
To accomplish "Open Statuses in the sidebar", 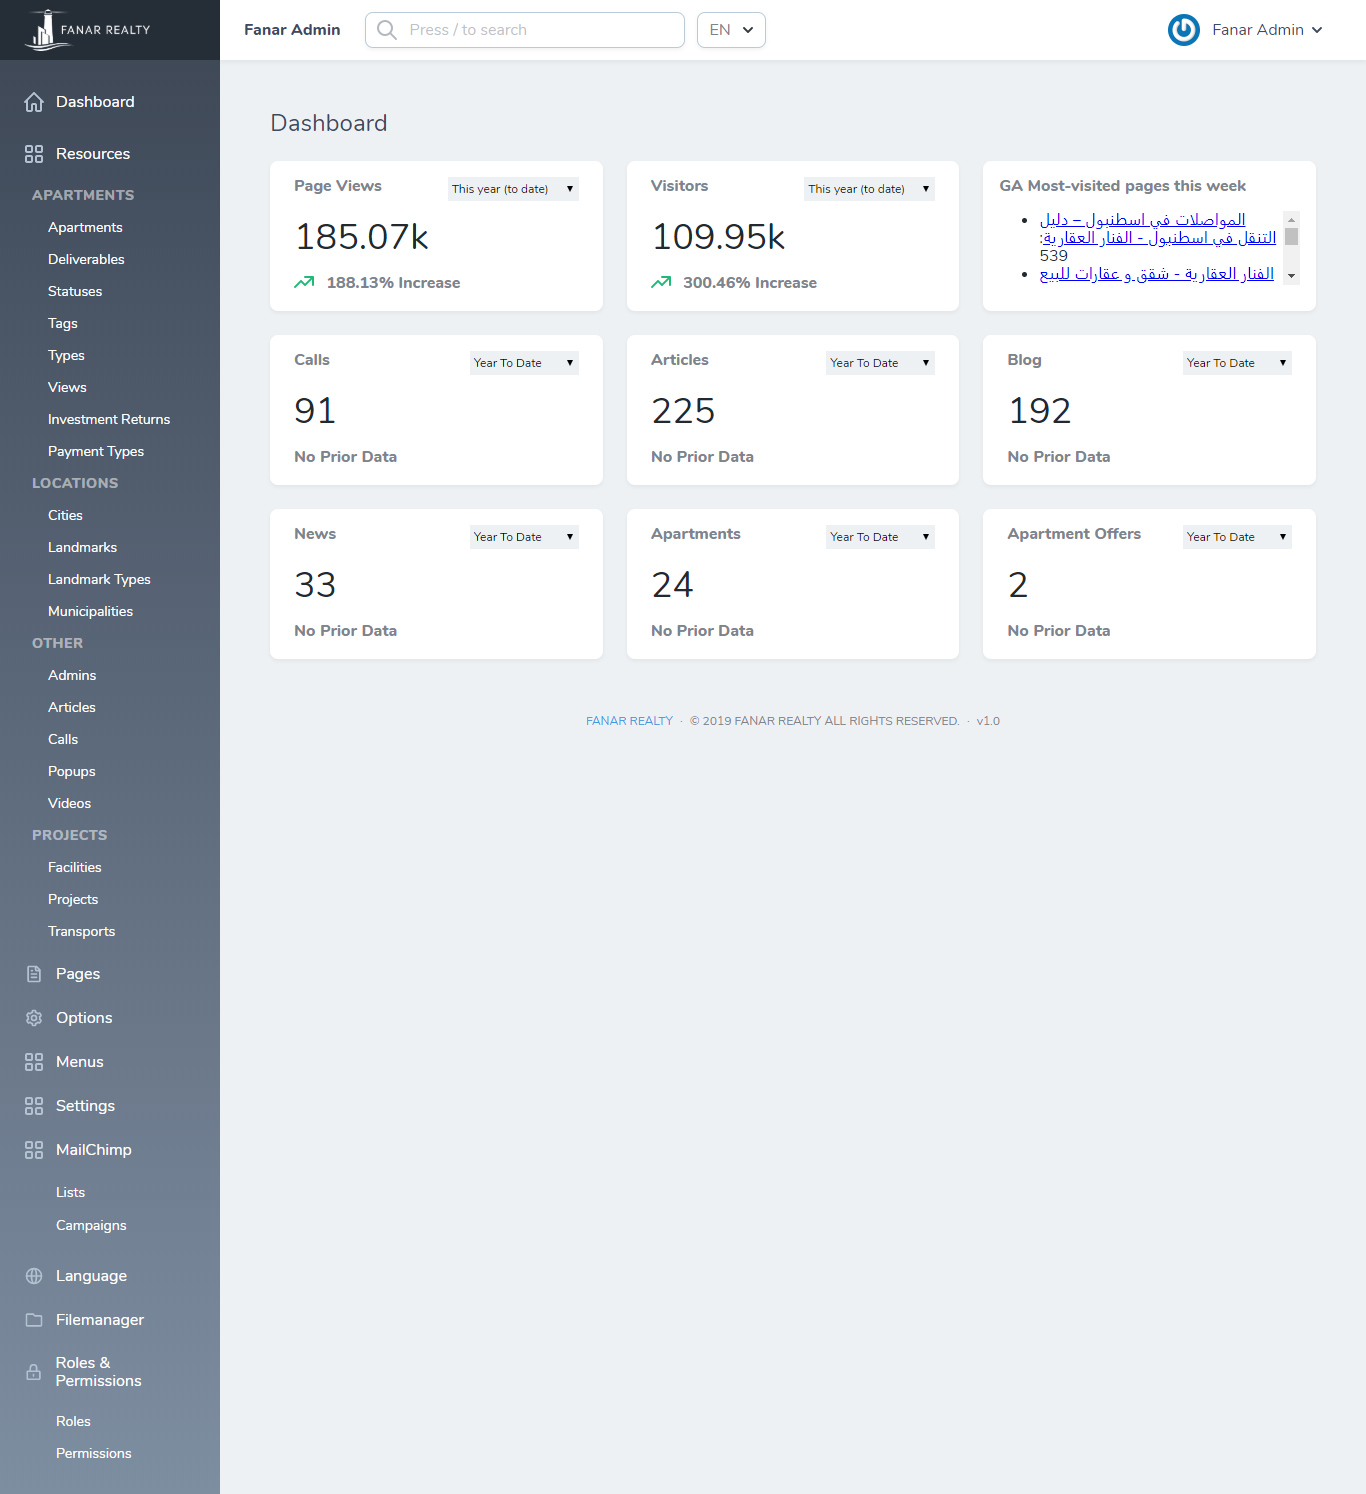I will [x=75, y=292].
